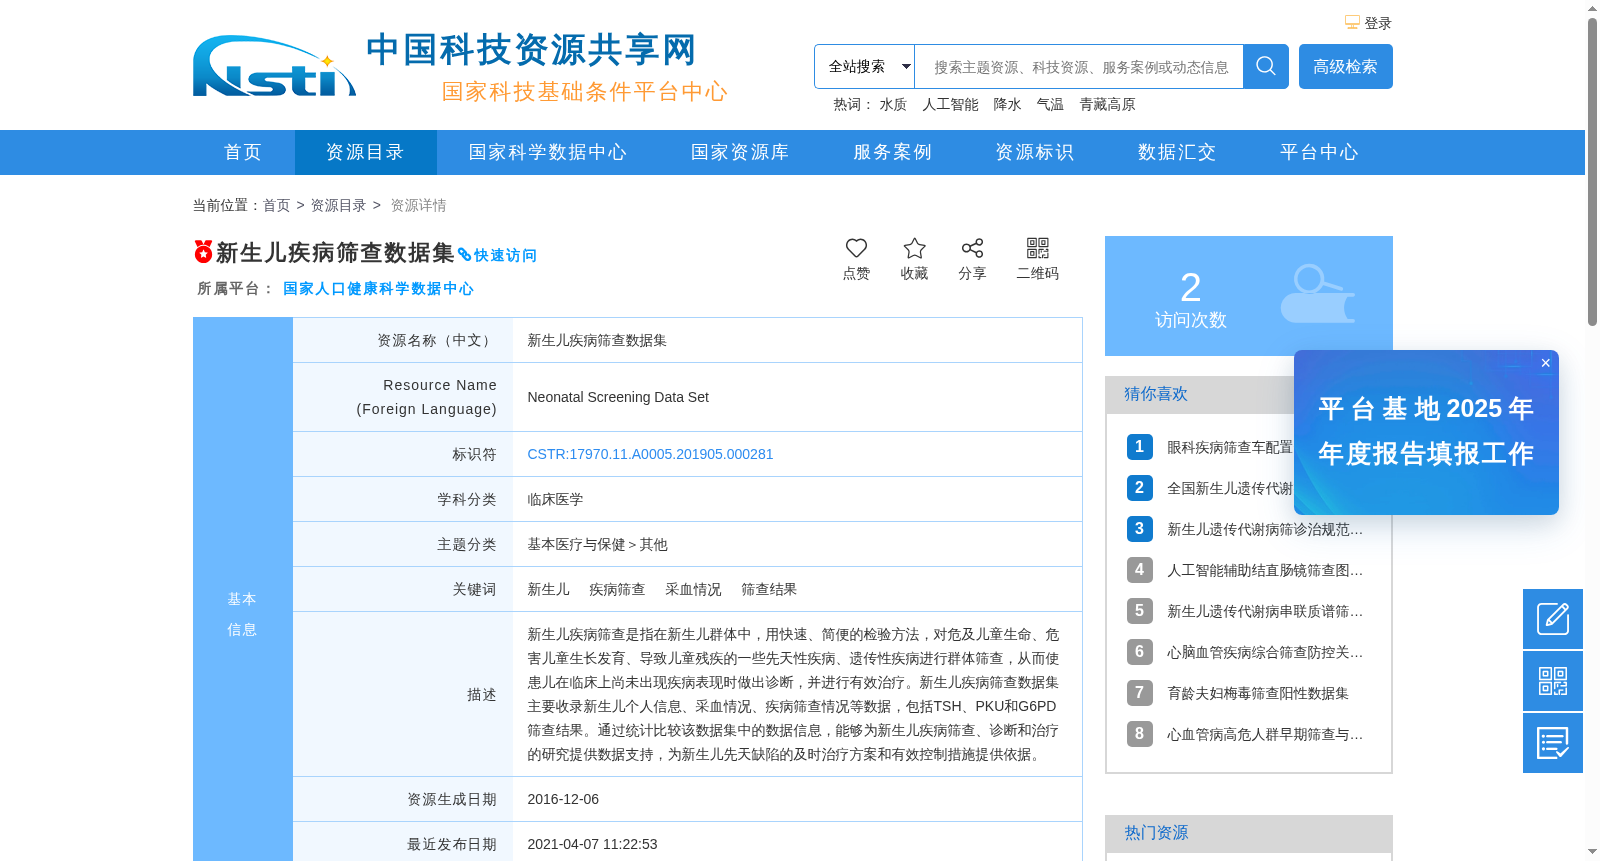
Task: Click keyword 新生儿
Action: click(548, 589)
